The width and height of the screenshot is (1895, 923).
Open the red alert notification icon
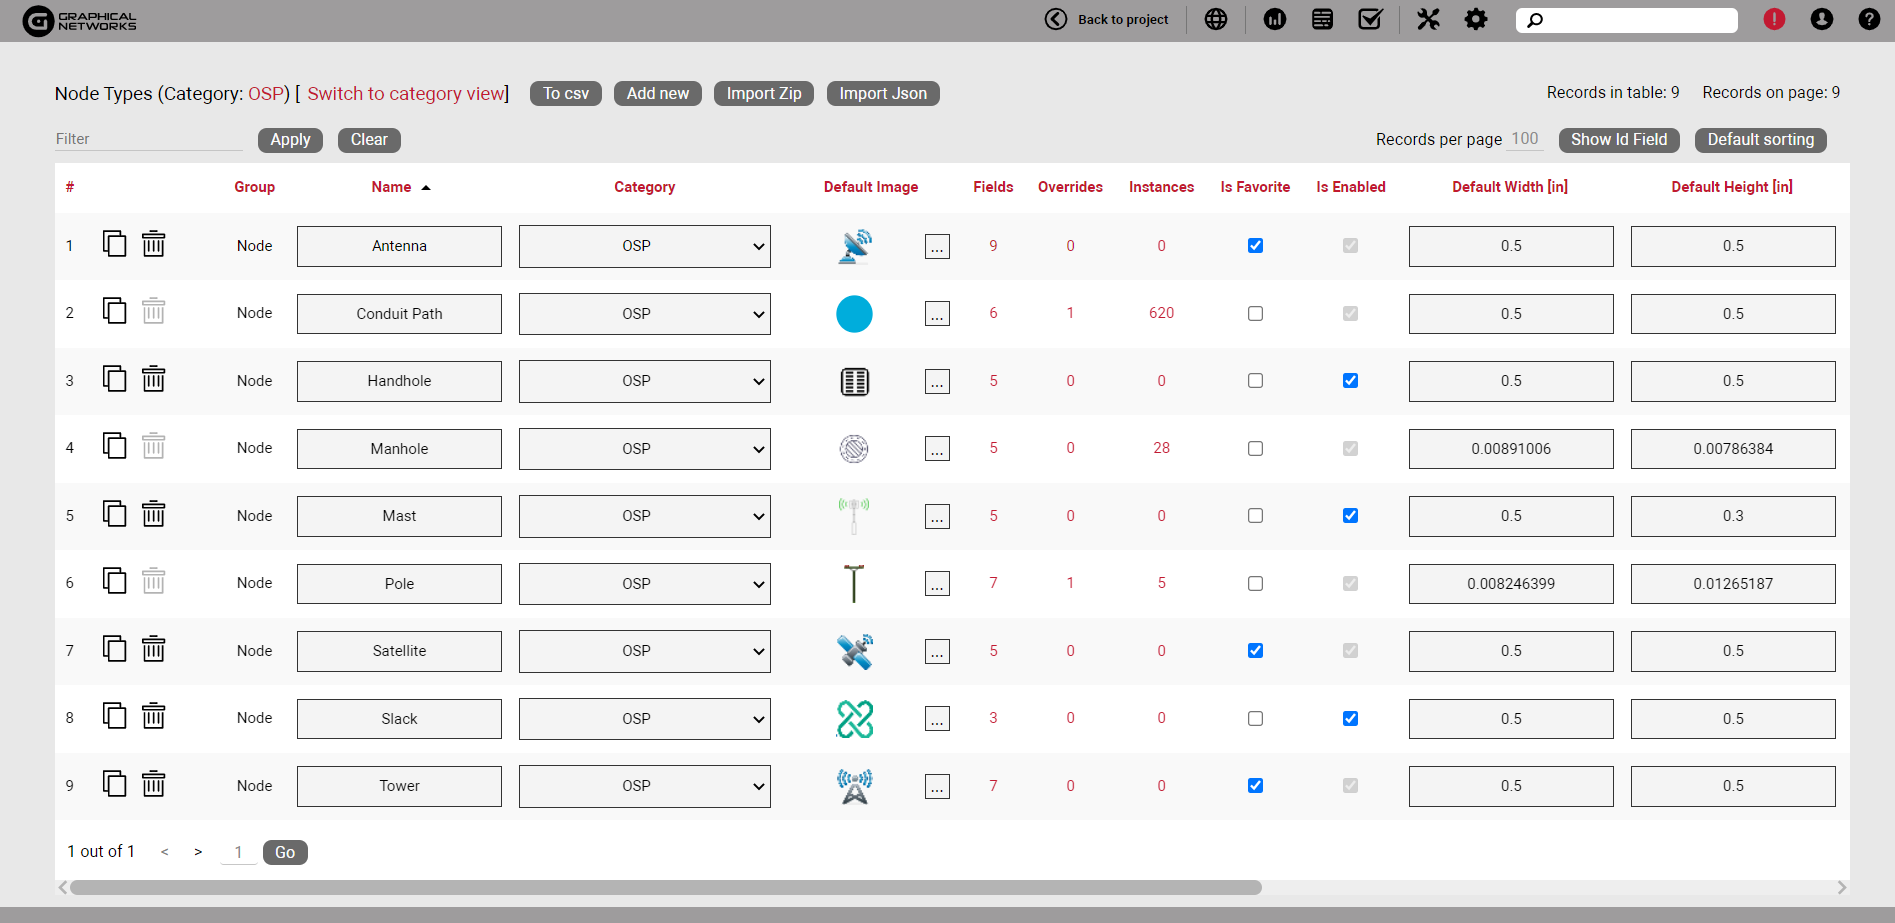1774,19
